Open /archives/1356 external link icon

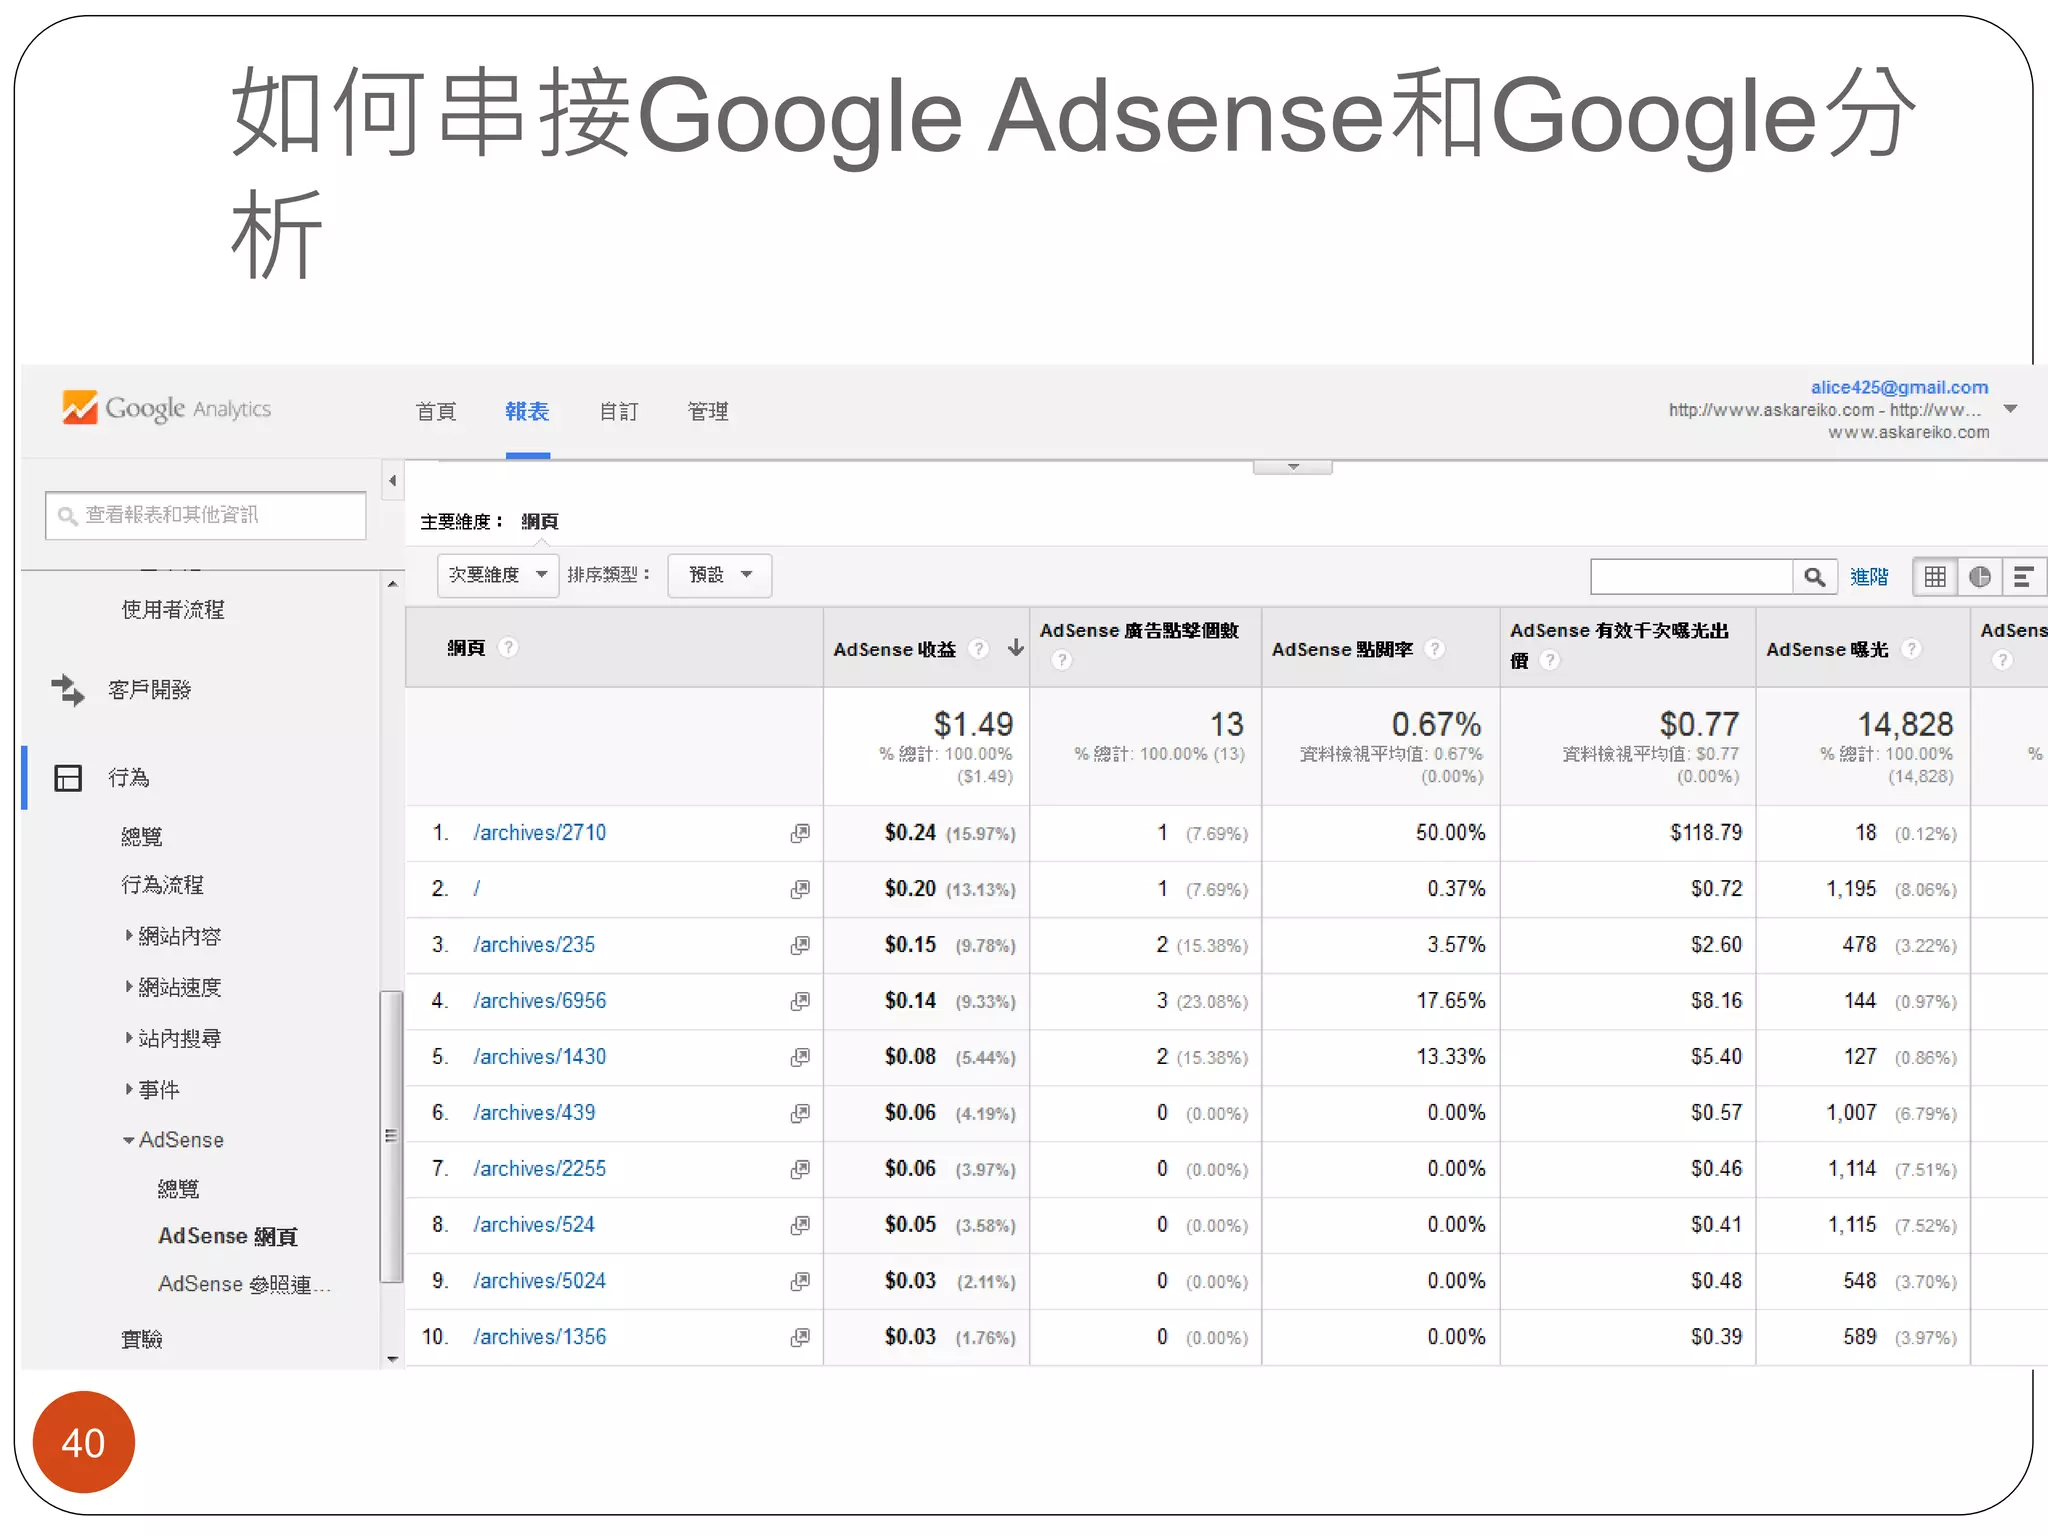click(x=800, y=1337)
